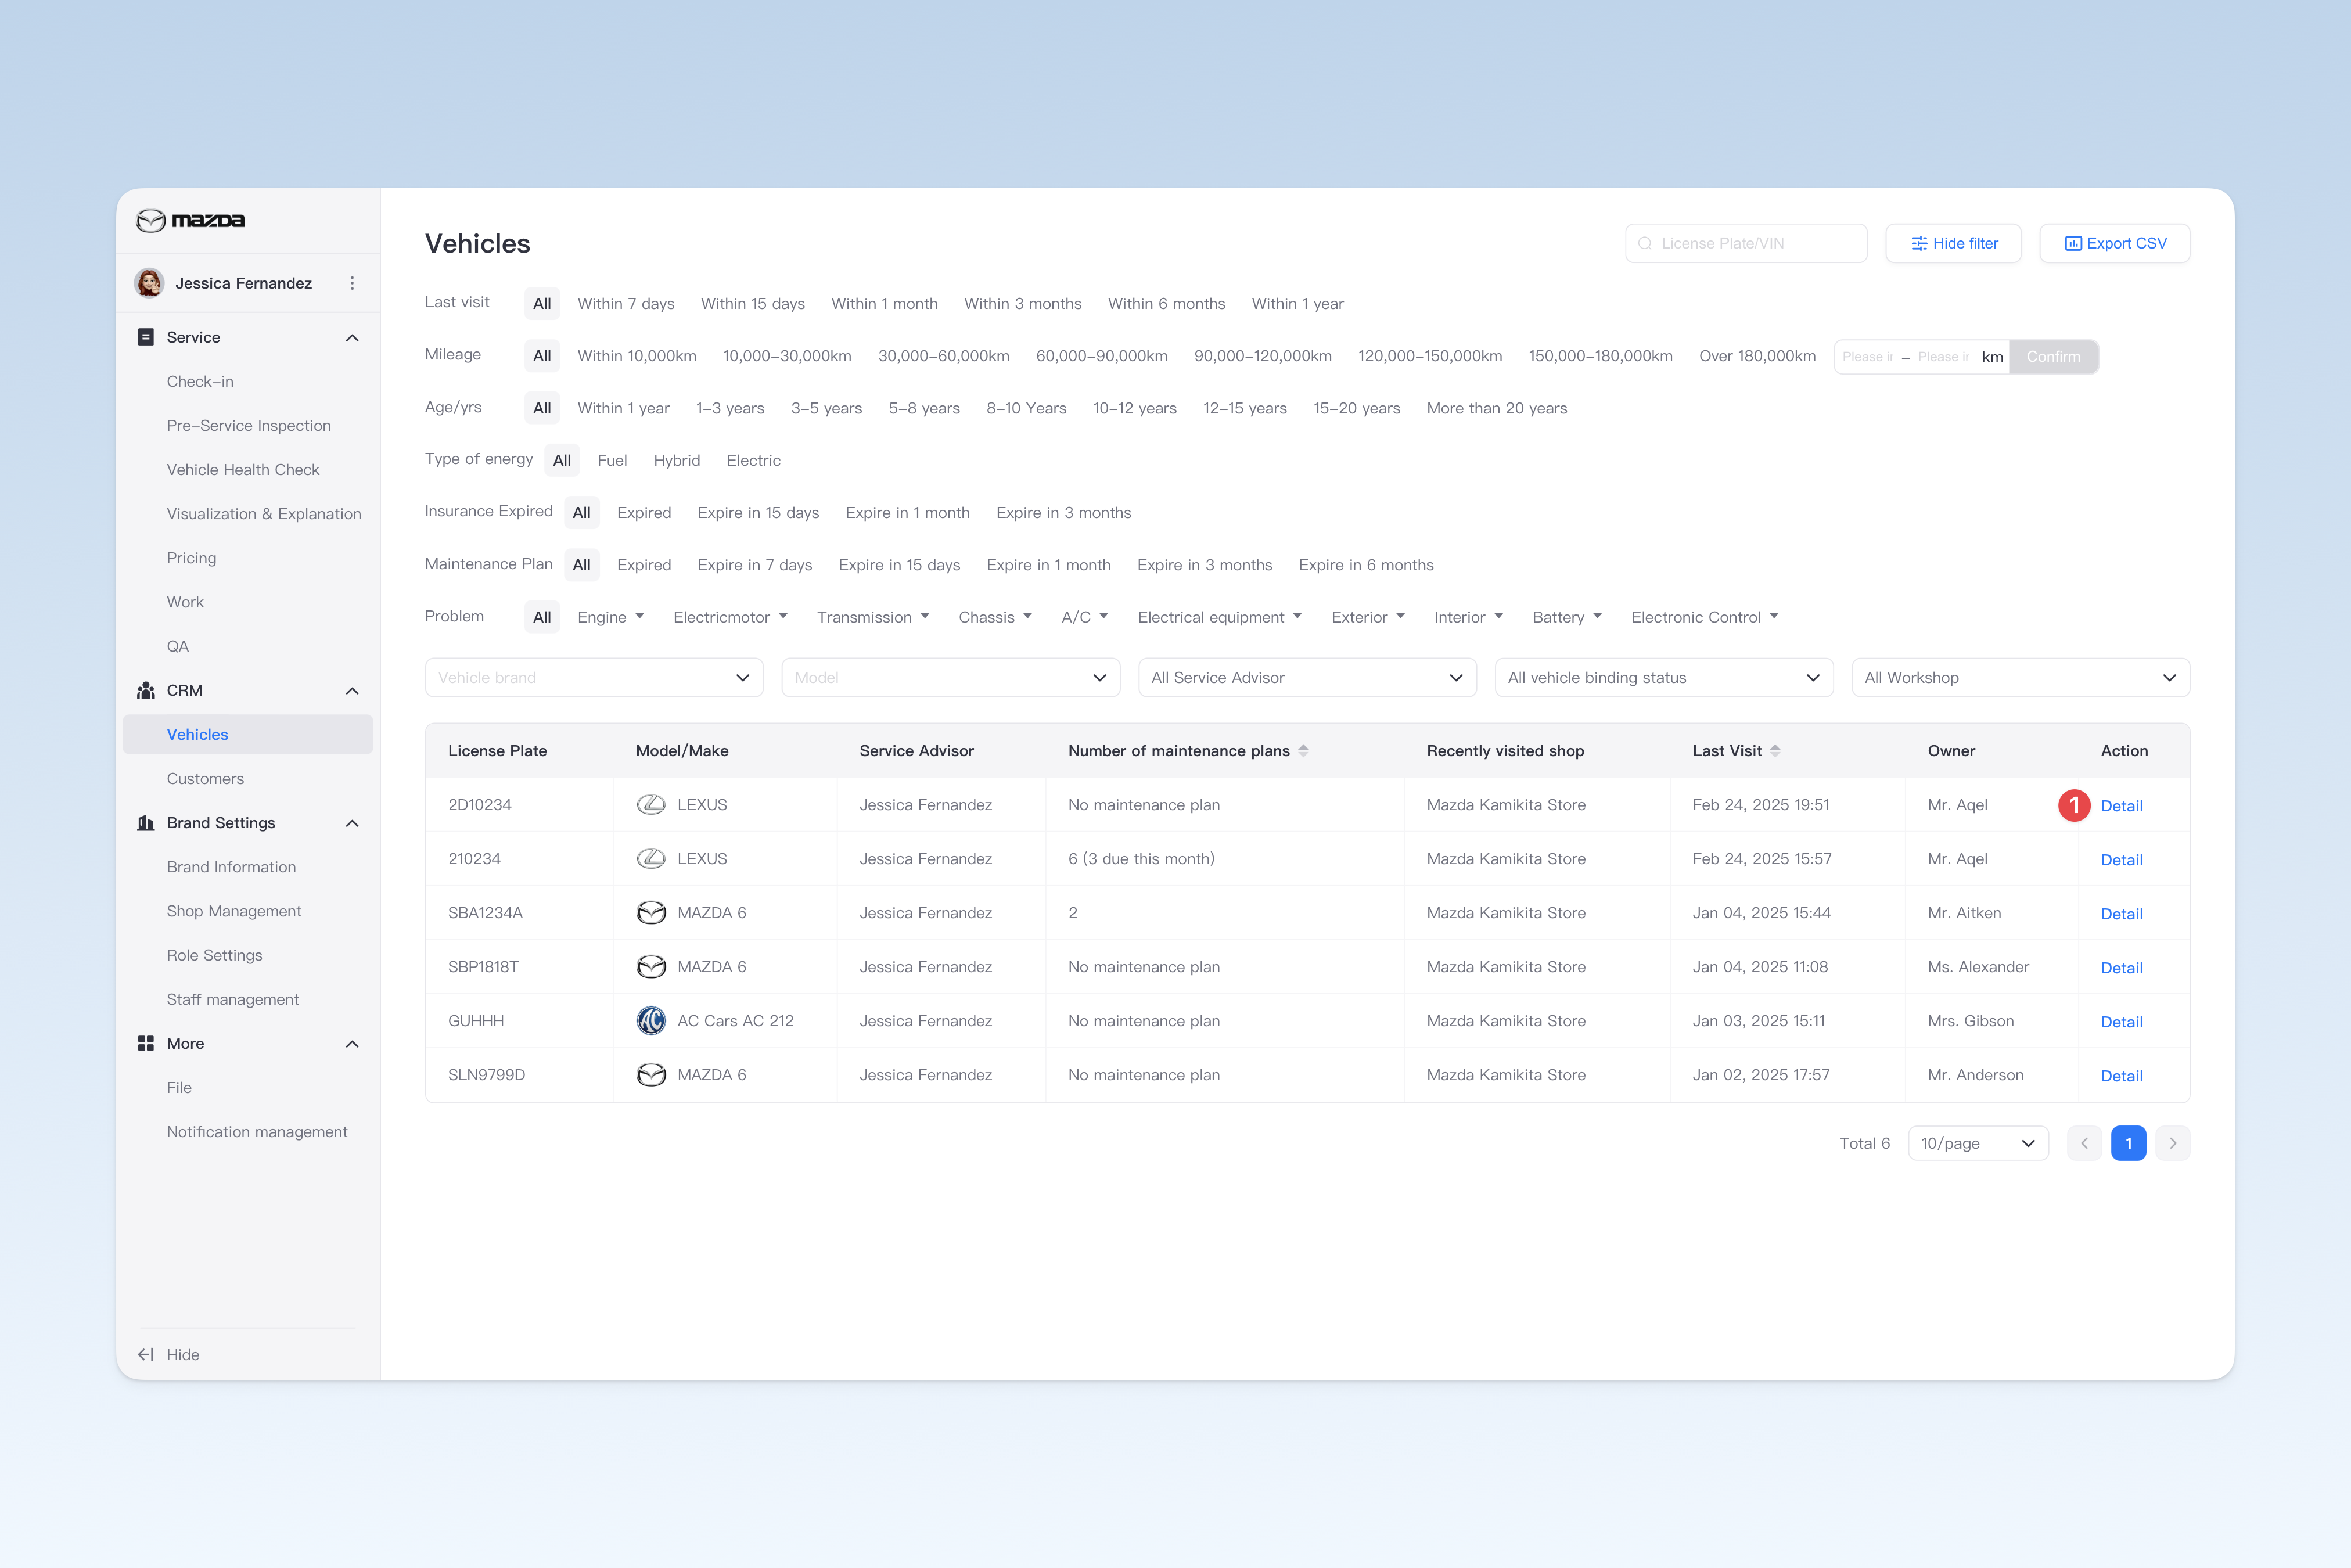Click the Brand Settings building icon
The image size is (2351, 1568).
click(x=146, y=823)
